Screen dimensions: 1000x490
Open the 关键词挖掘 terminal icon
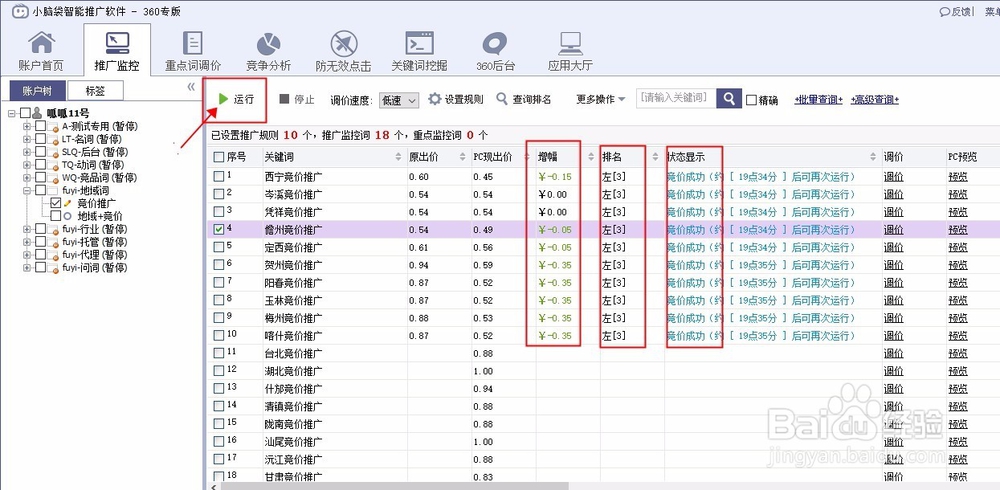click(420, 43)
